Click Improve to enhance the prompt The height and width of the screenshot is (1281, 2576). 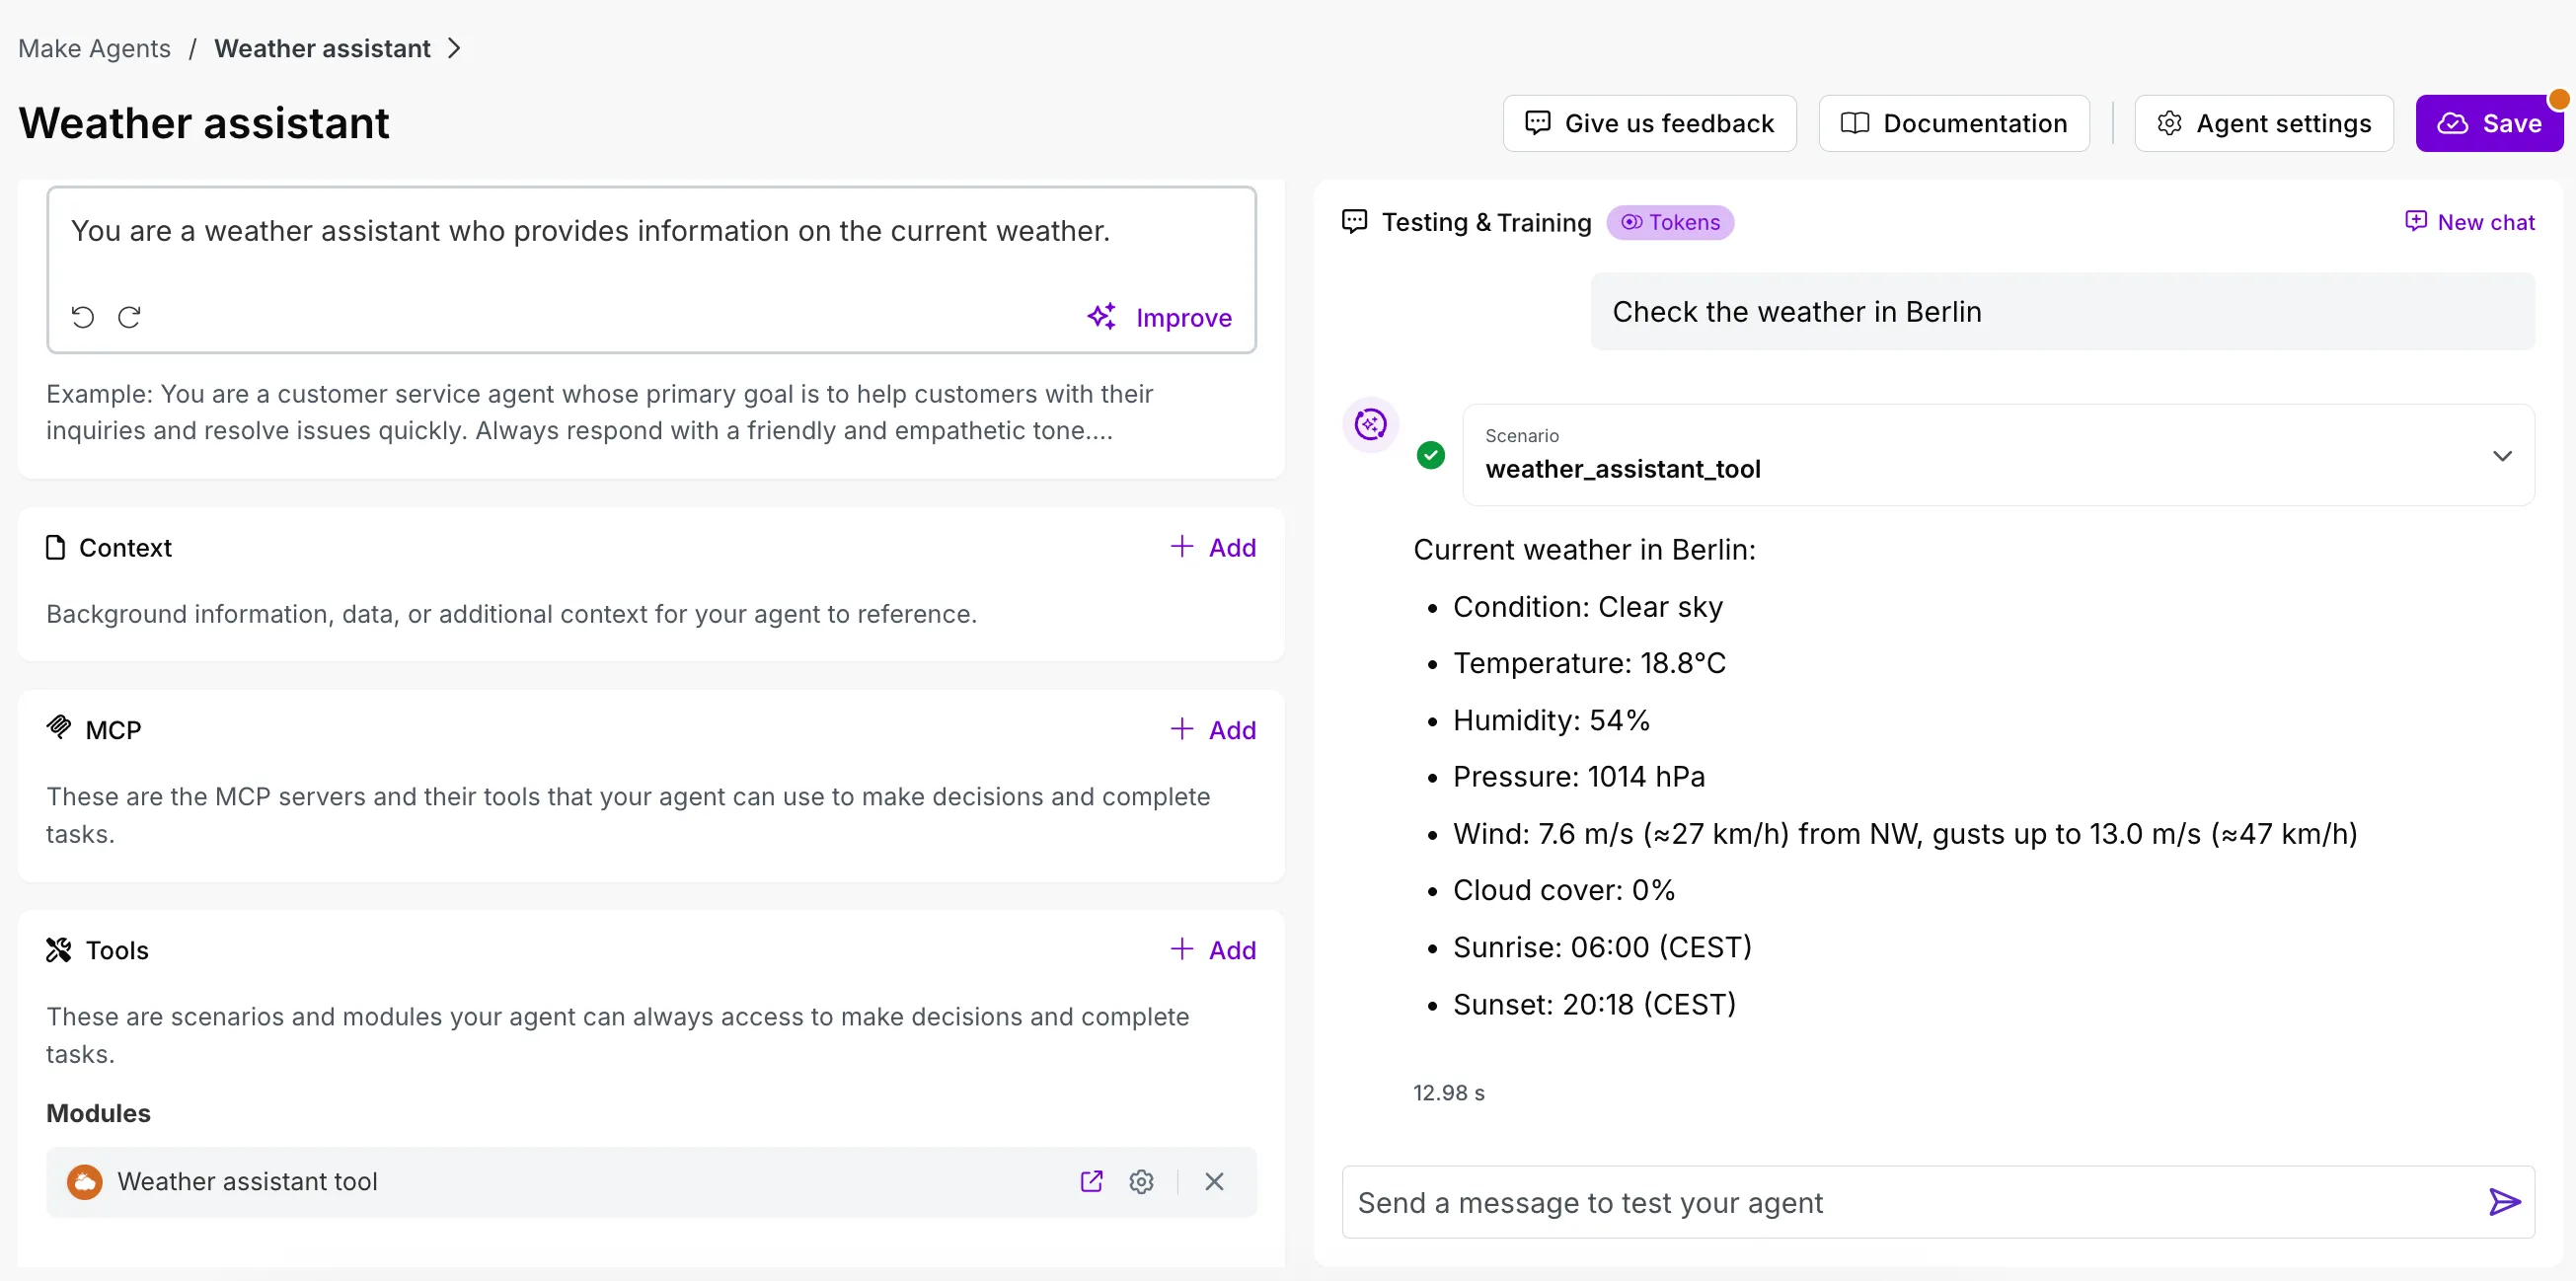click(1159, 317)
